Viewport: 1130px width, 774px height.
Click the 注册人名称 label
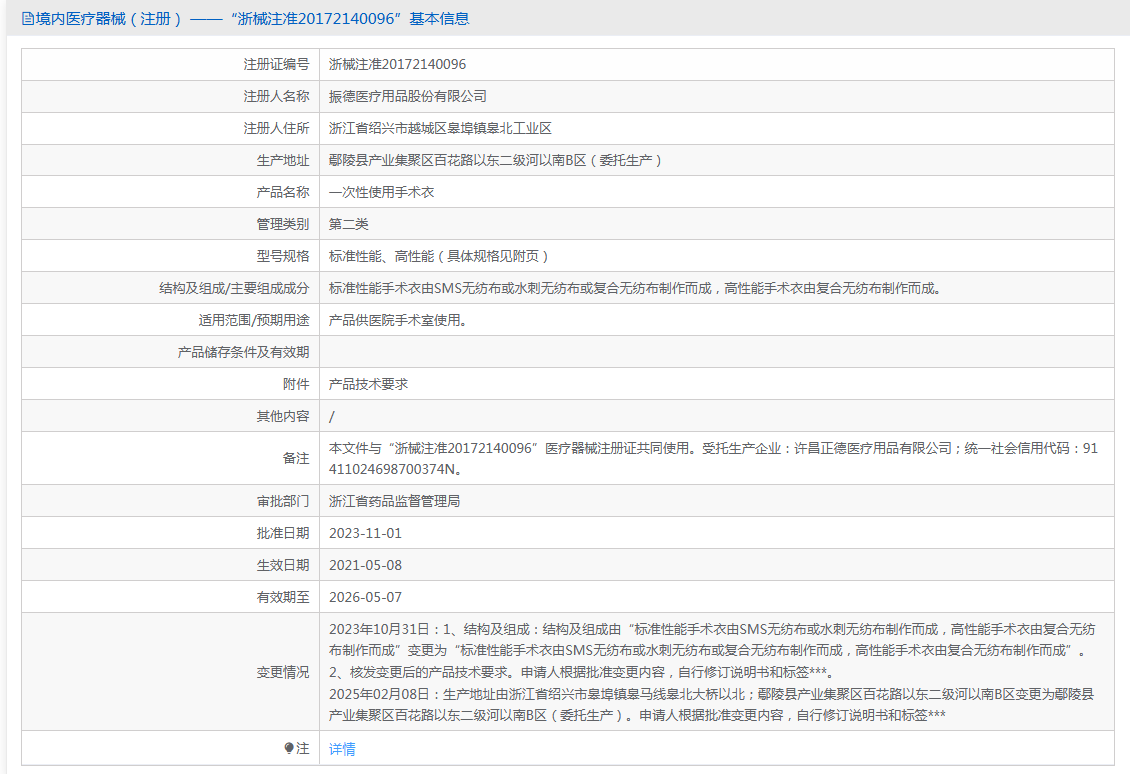click(276, 96)
